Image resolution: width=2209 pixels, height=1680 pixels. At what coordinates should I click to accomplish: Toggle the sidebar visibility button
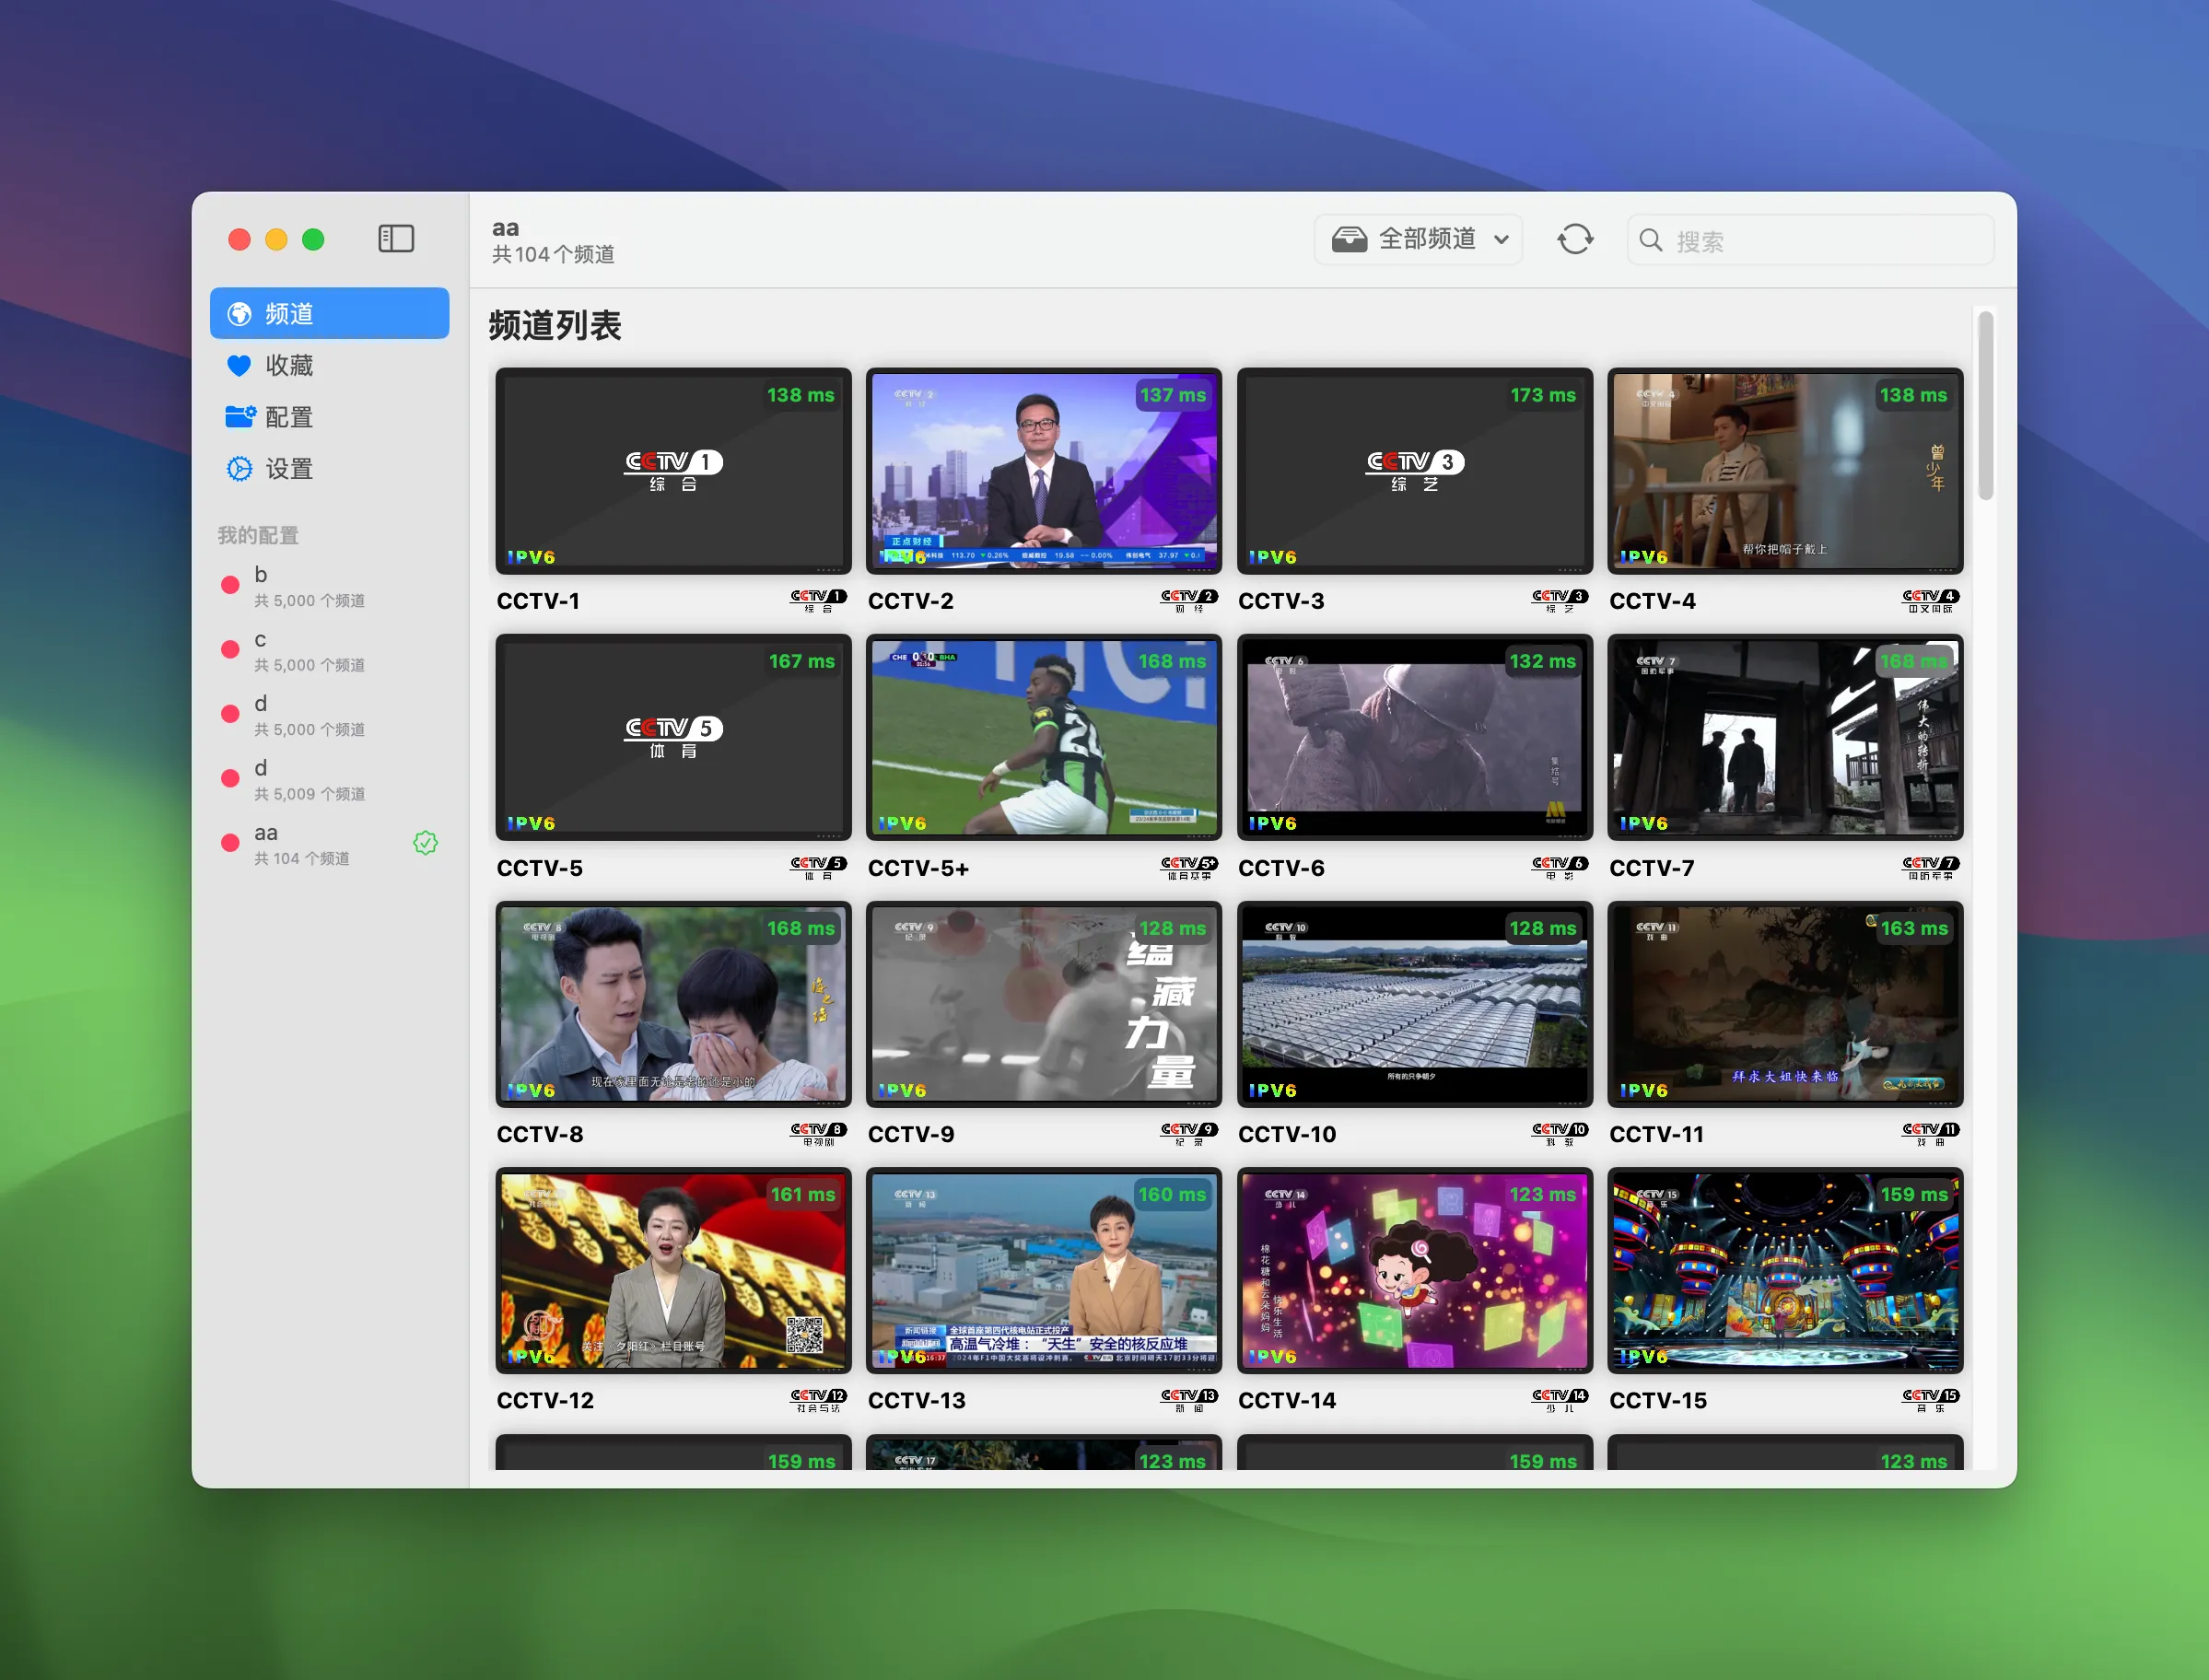tap(396, 239)
